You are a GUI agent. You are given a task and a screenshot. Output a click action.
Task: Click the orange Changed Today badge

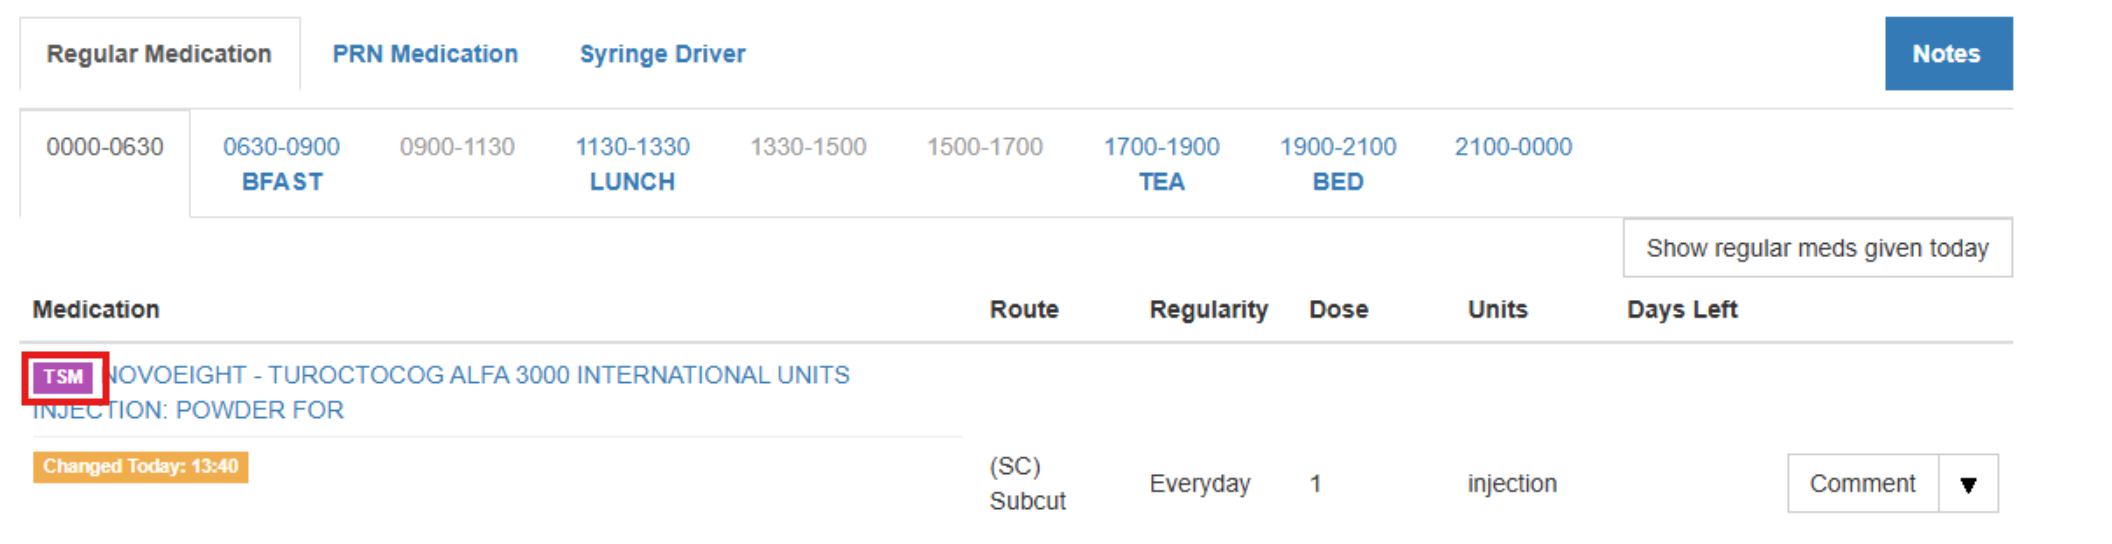point(140,467)
